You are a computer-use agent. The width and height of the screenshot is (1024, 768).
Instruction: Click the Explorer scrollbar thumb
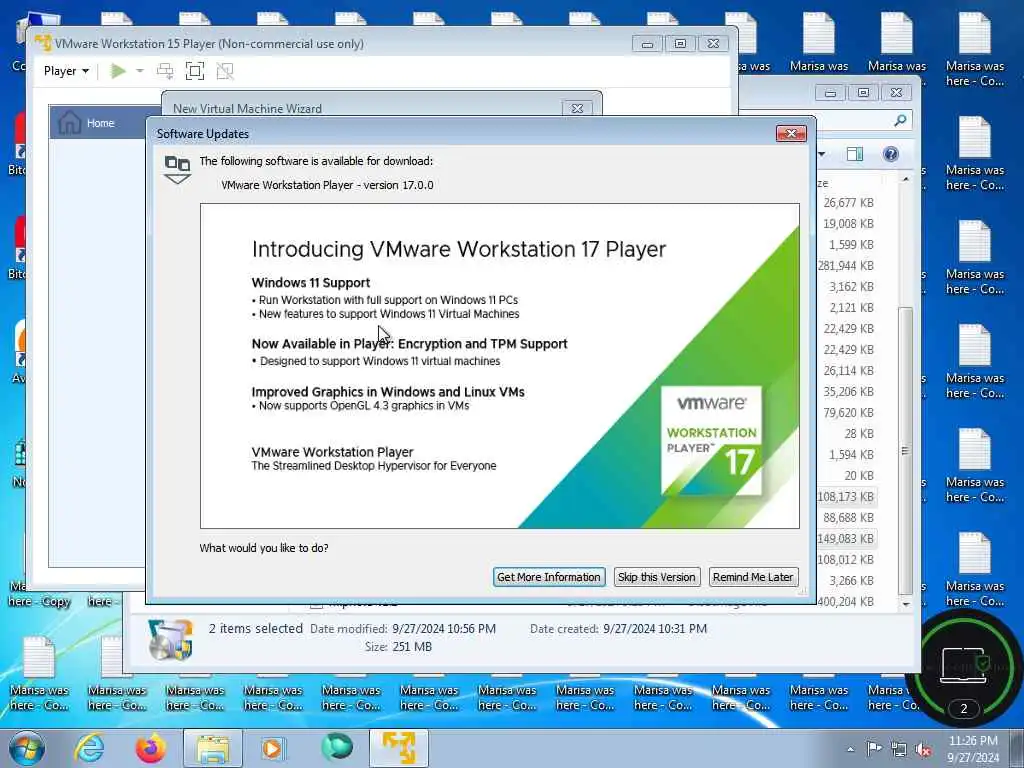[905, 450]
